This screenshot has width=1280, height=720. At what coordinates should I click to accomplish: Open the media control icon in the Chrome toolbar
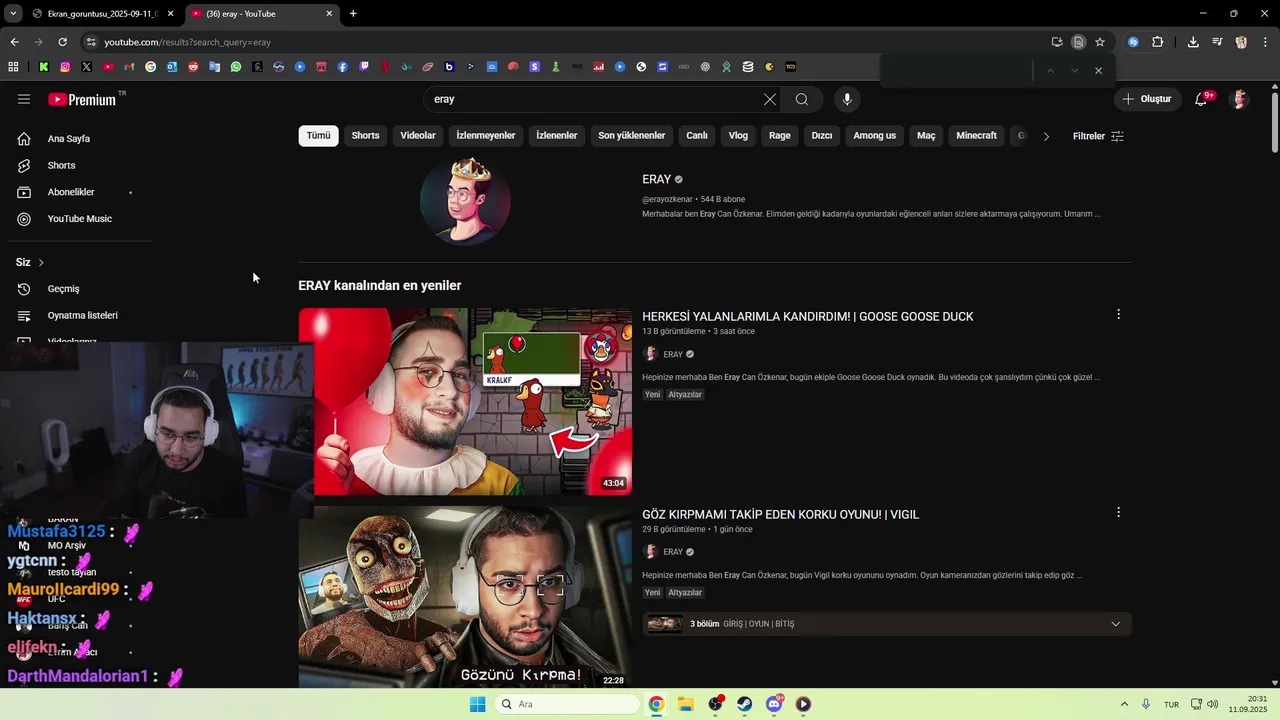[x=1217, y=42]
